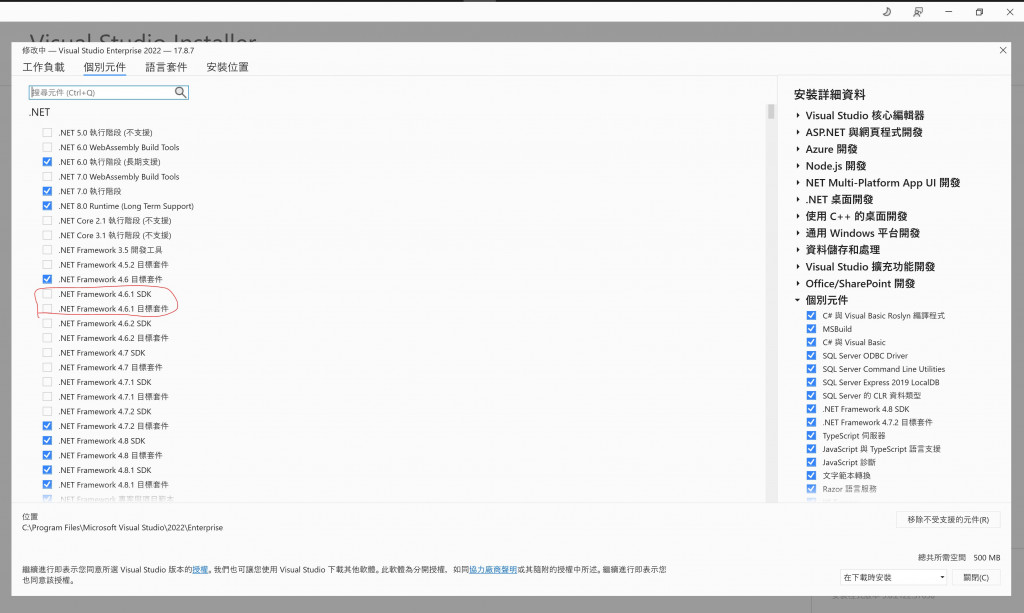This screenshot has width=1024, height=613.
Task: Check .NET Core 3.1 執行階段 (不支援)
Action: coord(47,236)
